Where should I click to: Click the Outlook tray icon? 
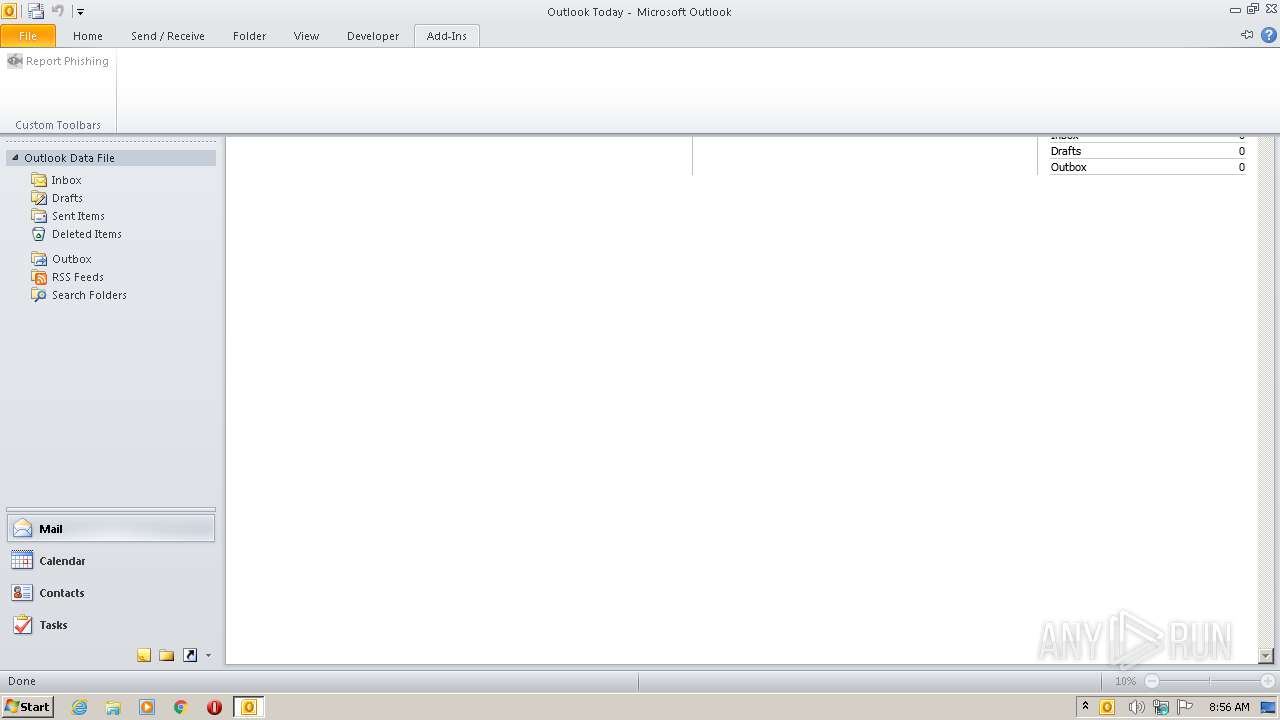[1107, 707]
